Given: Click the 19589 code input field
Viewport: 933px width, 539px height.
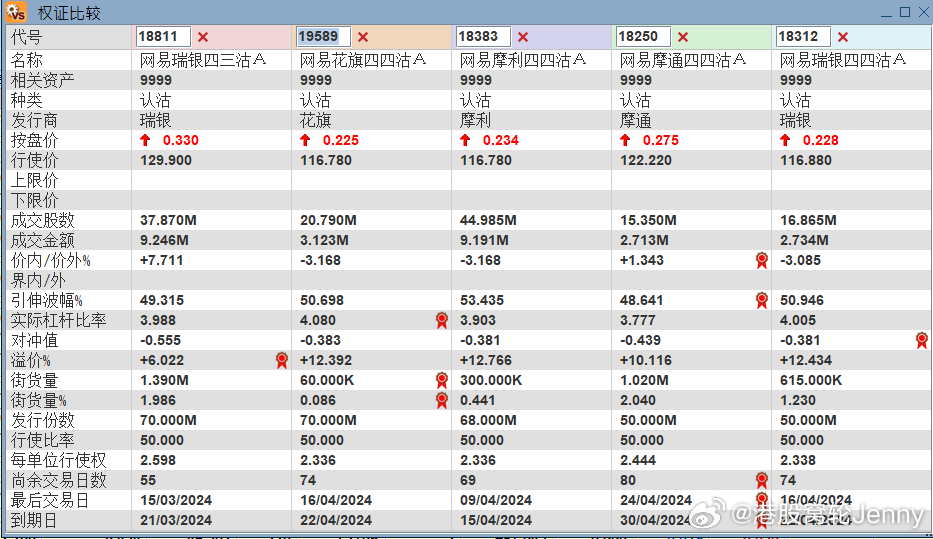Looking at the screenshot, I should click(323, 37).
